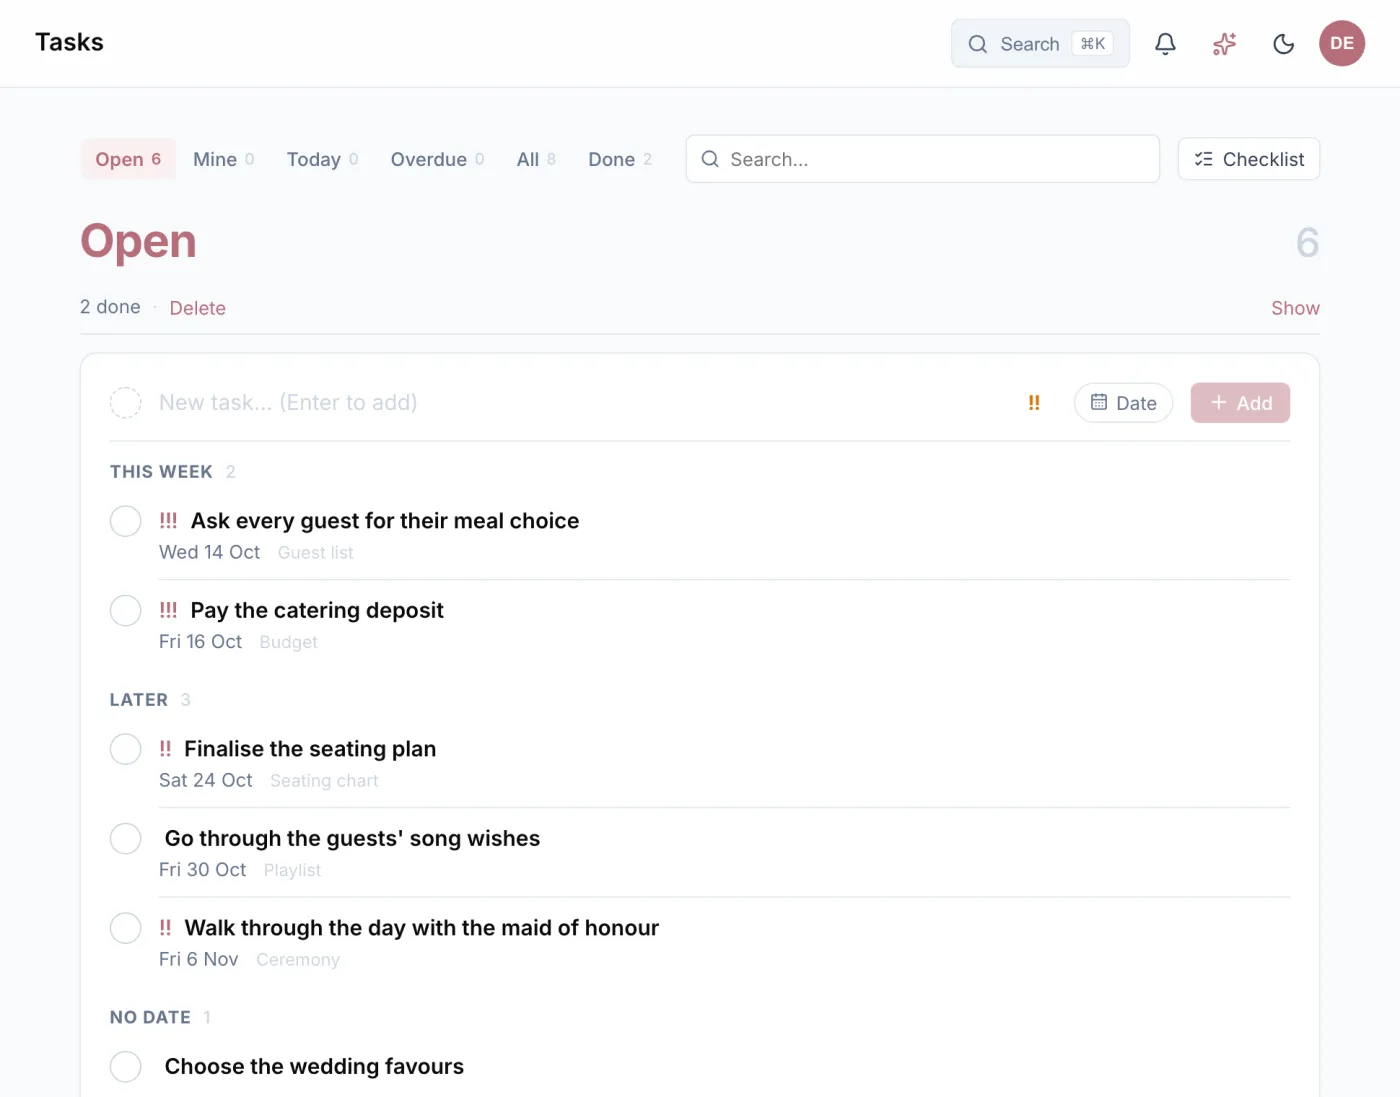Switch to the Mine tab
The width and height of the screenshot is (1400, 1097).
[x=223, y=159]
